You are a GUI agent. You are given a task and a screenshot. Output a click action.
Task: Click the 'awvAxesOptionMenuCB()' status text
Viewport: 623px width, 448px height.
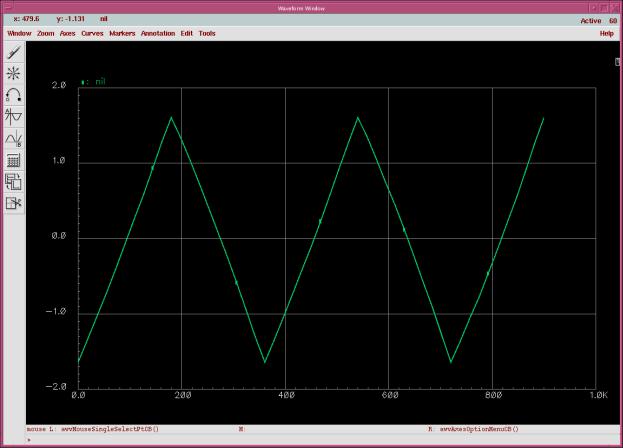[x=479, y=429]
